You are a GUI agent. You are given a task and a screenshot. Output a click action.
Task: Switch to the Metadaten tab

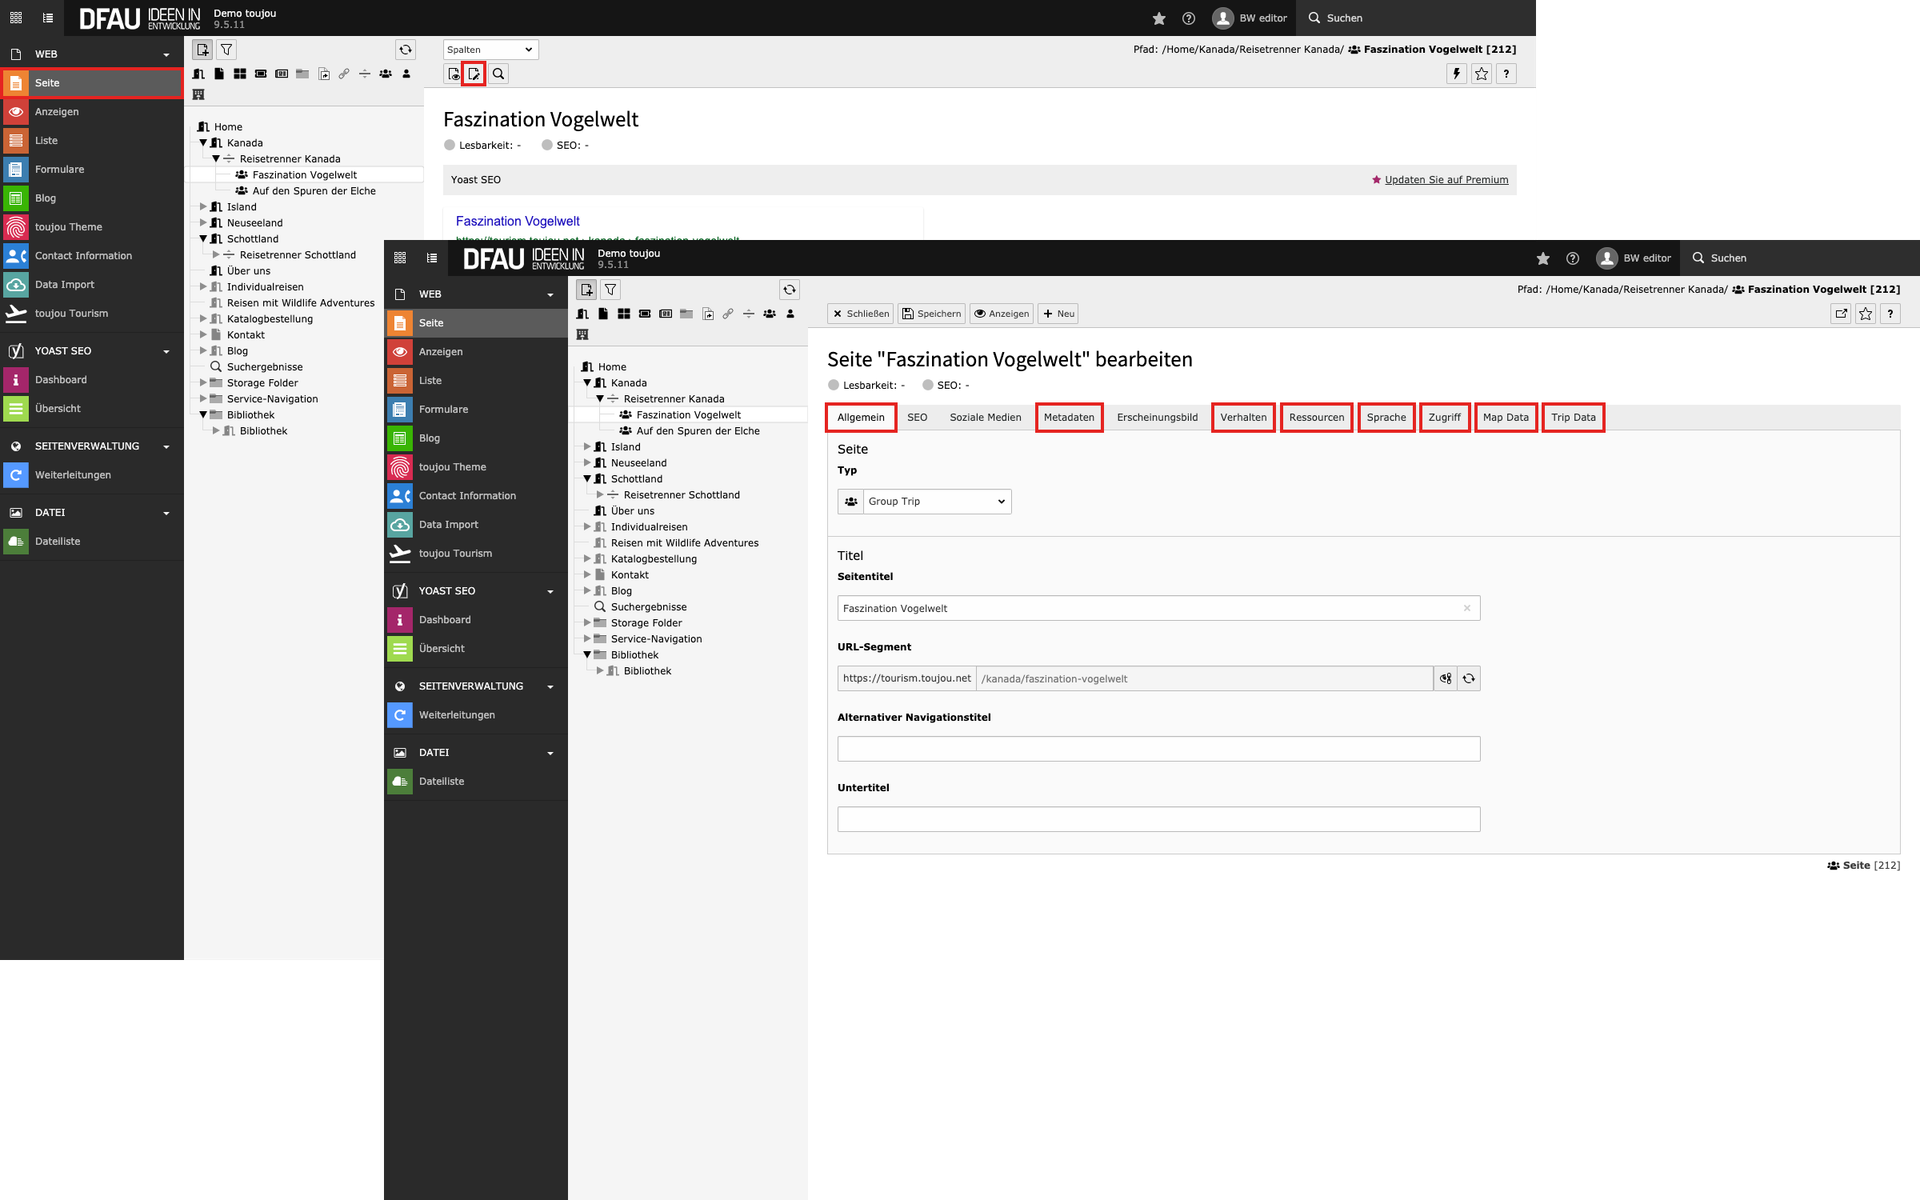(1069, 418)
